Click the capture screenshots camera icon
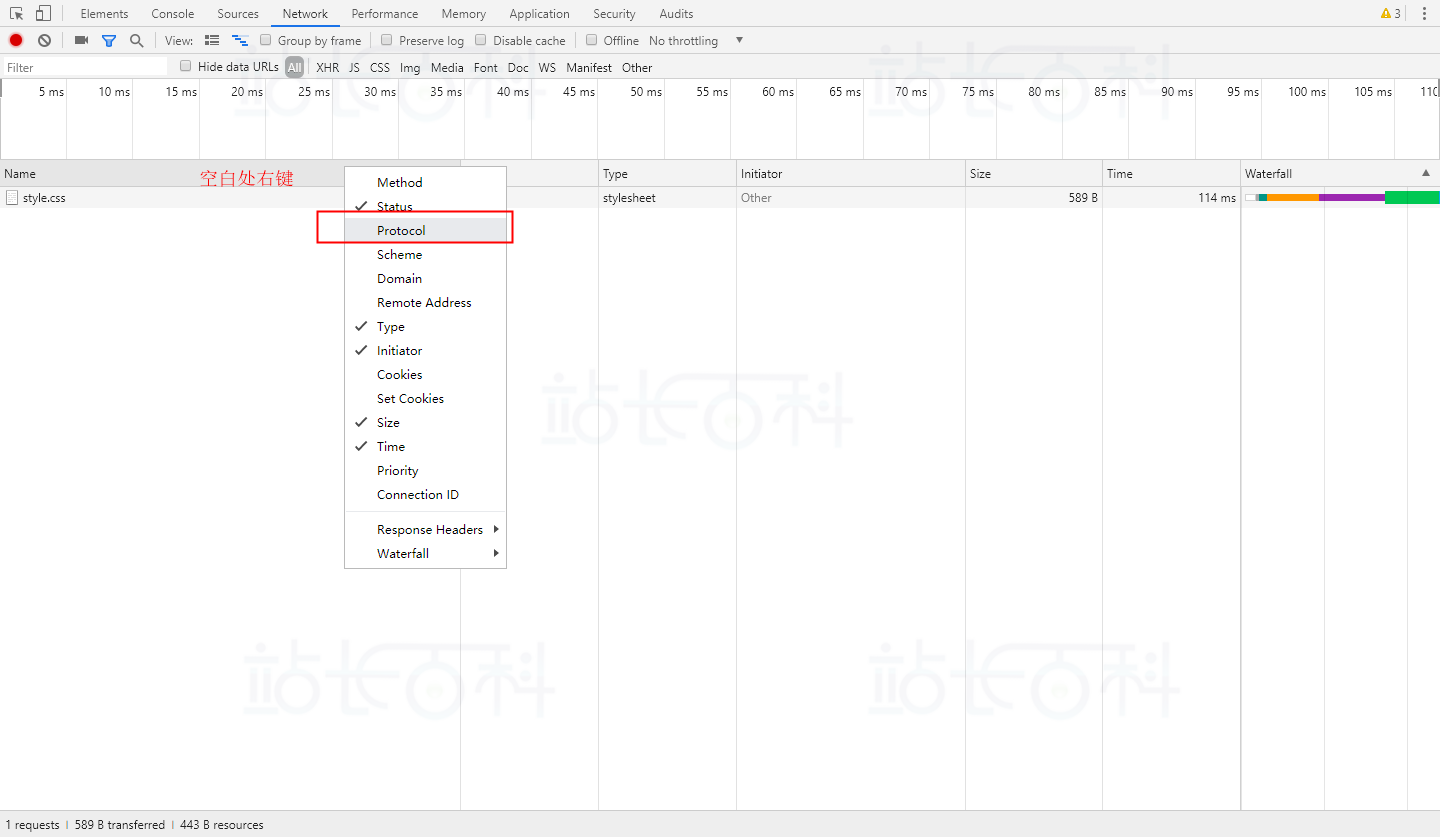Viewport: 1440px width, 837px height. 82,41
